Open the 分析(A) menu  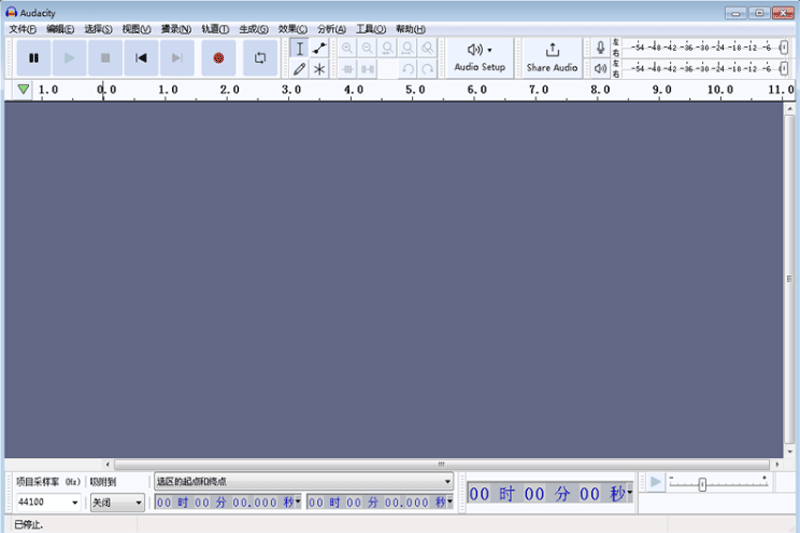[x=331, y=29]
